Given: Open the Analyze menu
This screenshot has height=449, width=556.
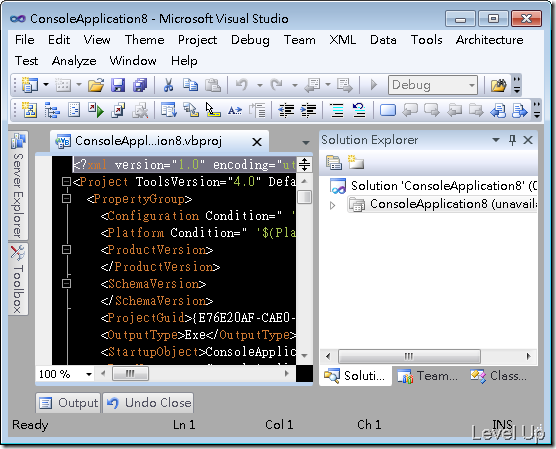Looking at the screenshot, I should click(74, 61).
